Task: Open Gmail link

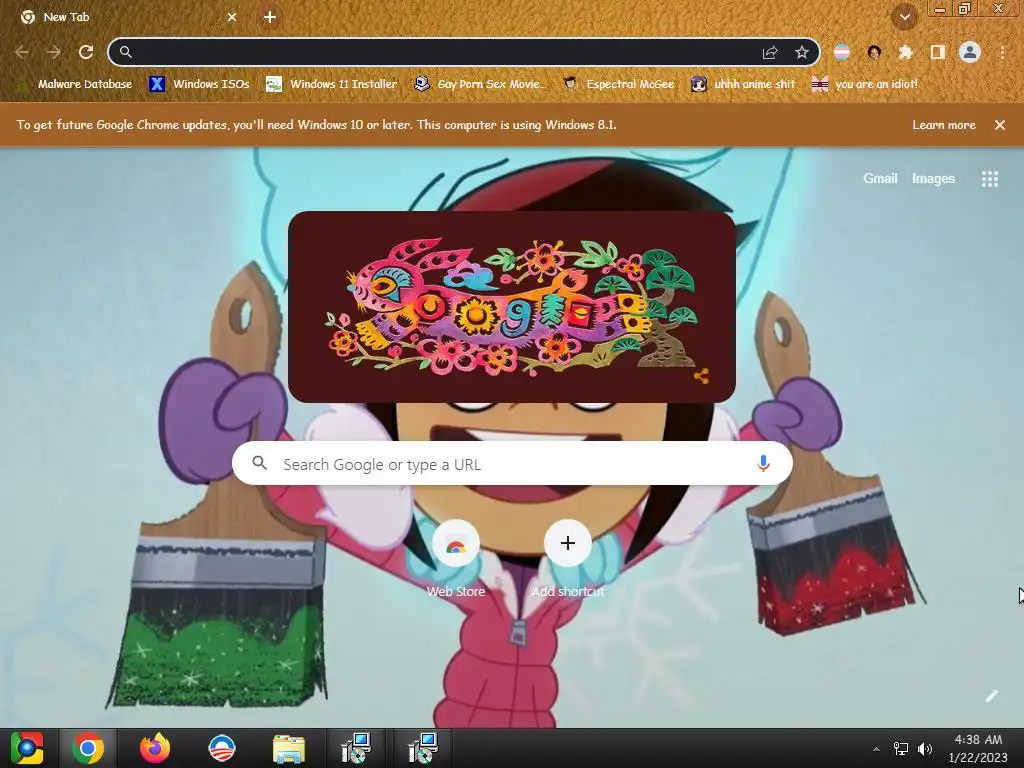Action: coord(880,178)
